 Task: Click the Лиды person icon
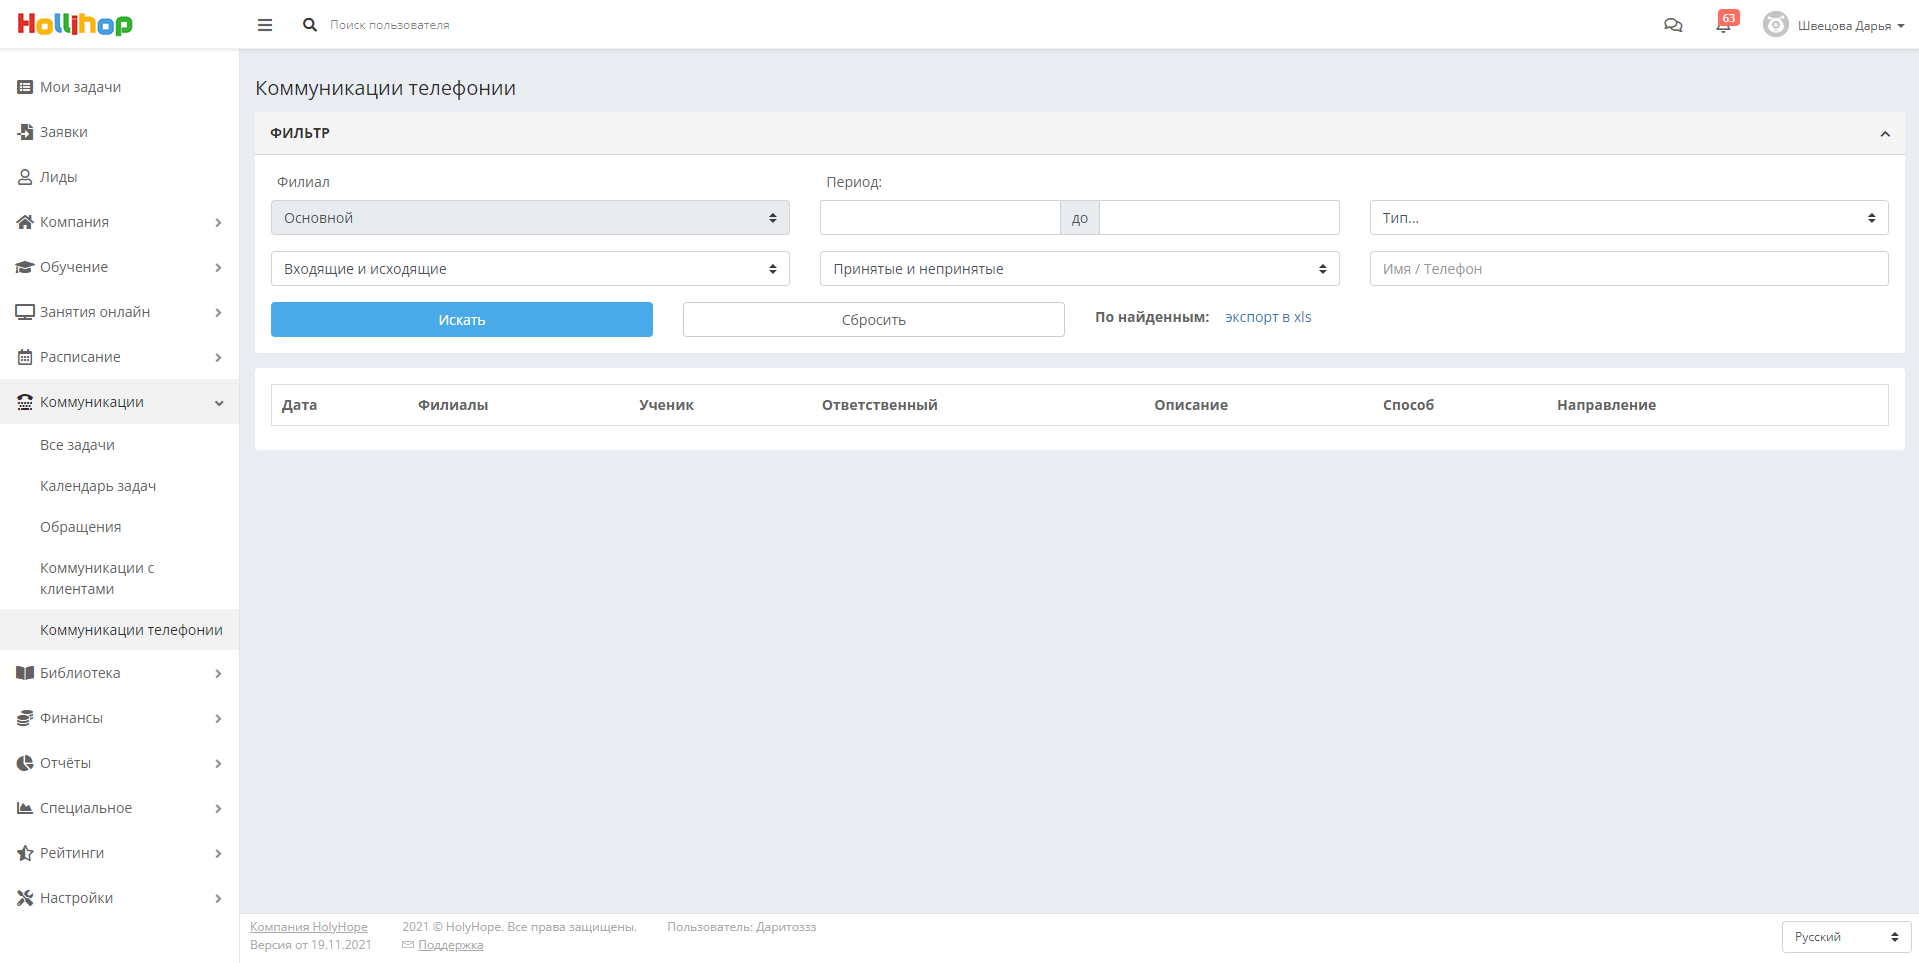coord(25,177)
